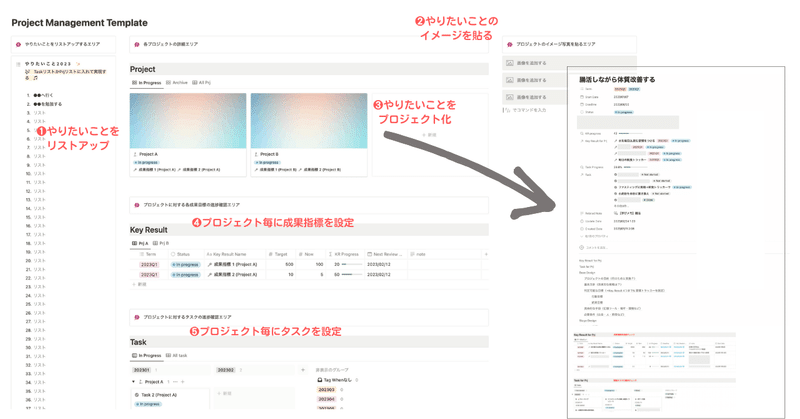Click the icon of the タスクの進捗確認エリア callout
This screenshot has width=800, height=419.
coord(137,317)
